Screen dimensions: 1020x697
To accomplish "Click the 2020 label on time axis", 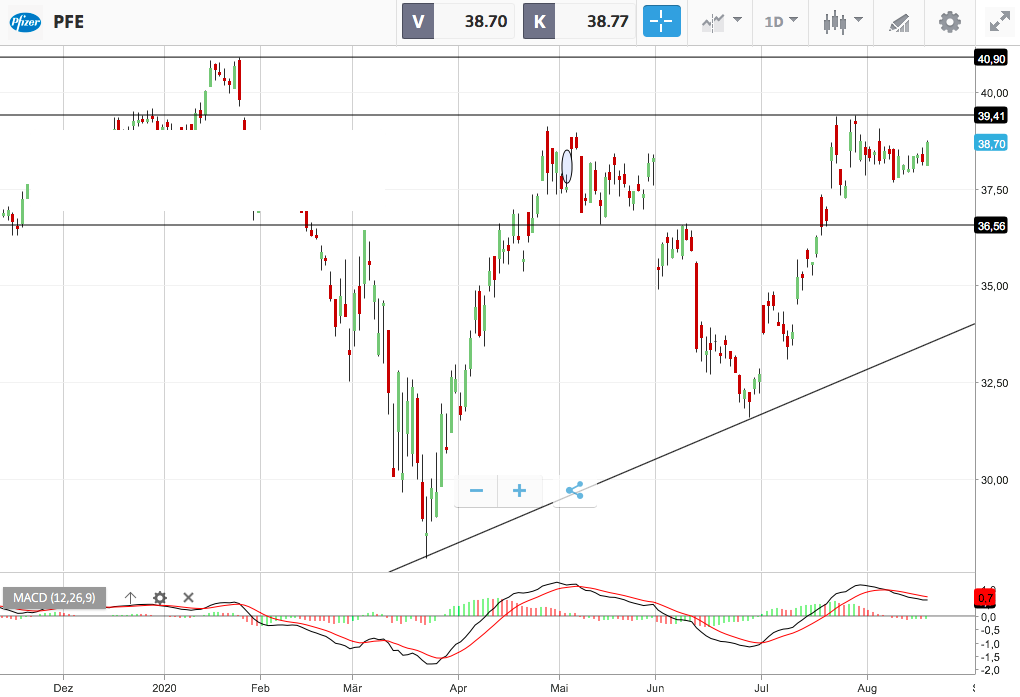I will tap(164, 688).
